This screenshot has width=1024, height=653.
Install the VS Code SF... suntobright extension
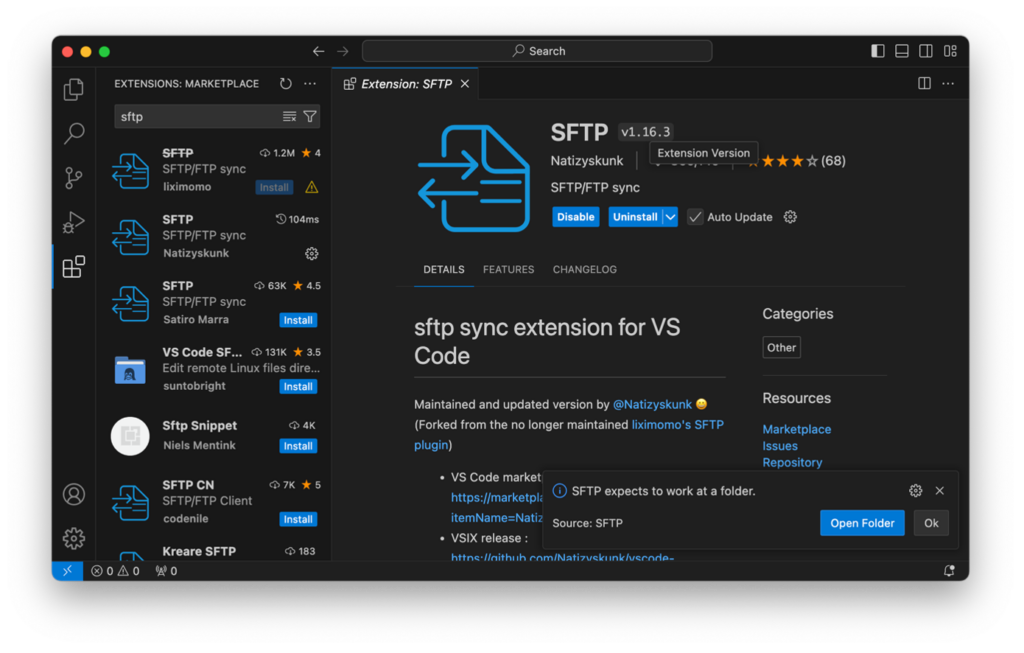click(x=298, y=387)
